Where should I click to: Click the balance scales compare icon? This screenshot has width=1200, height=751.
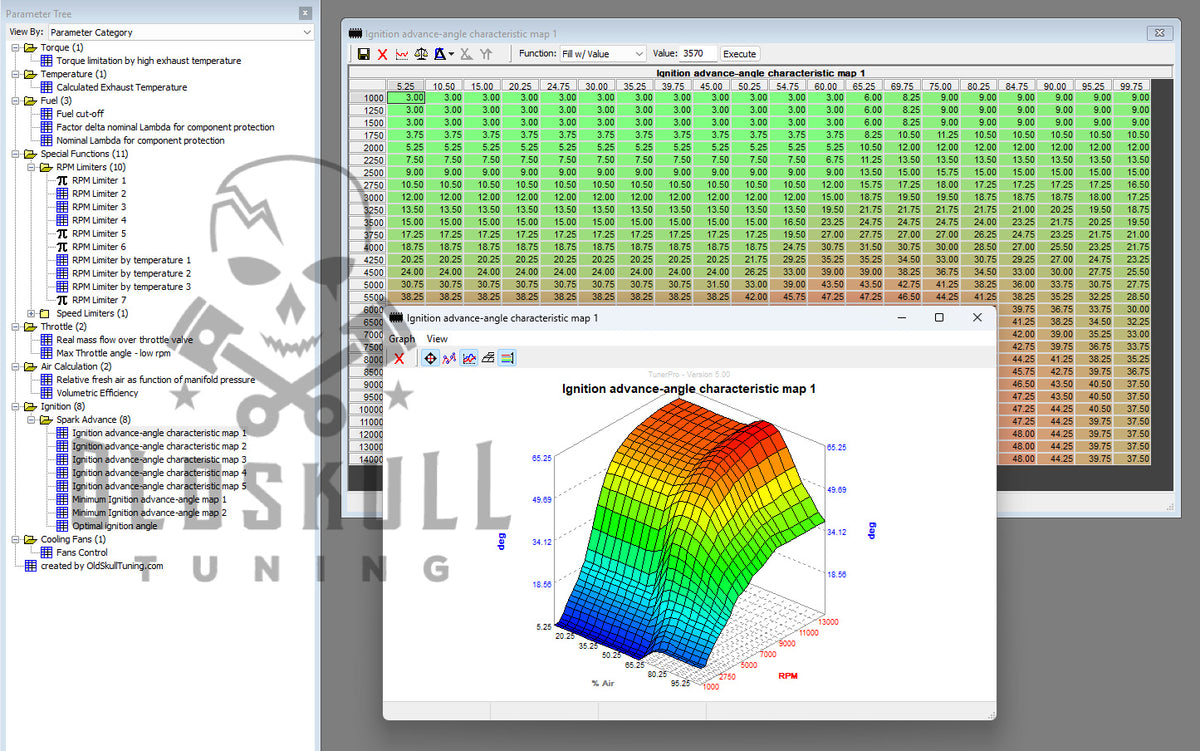coord(421,54)
